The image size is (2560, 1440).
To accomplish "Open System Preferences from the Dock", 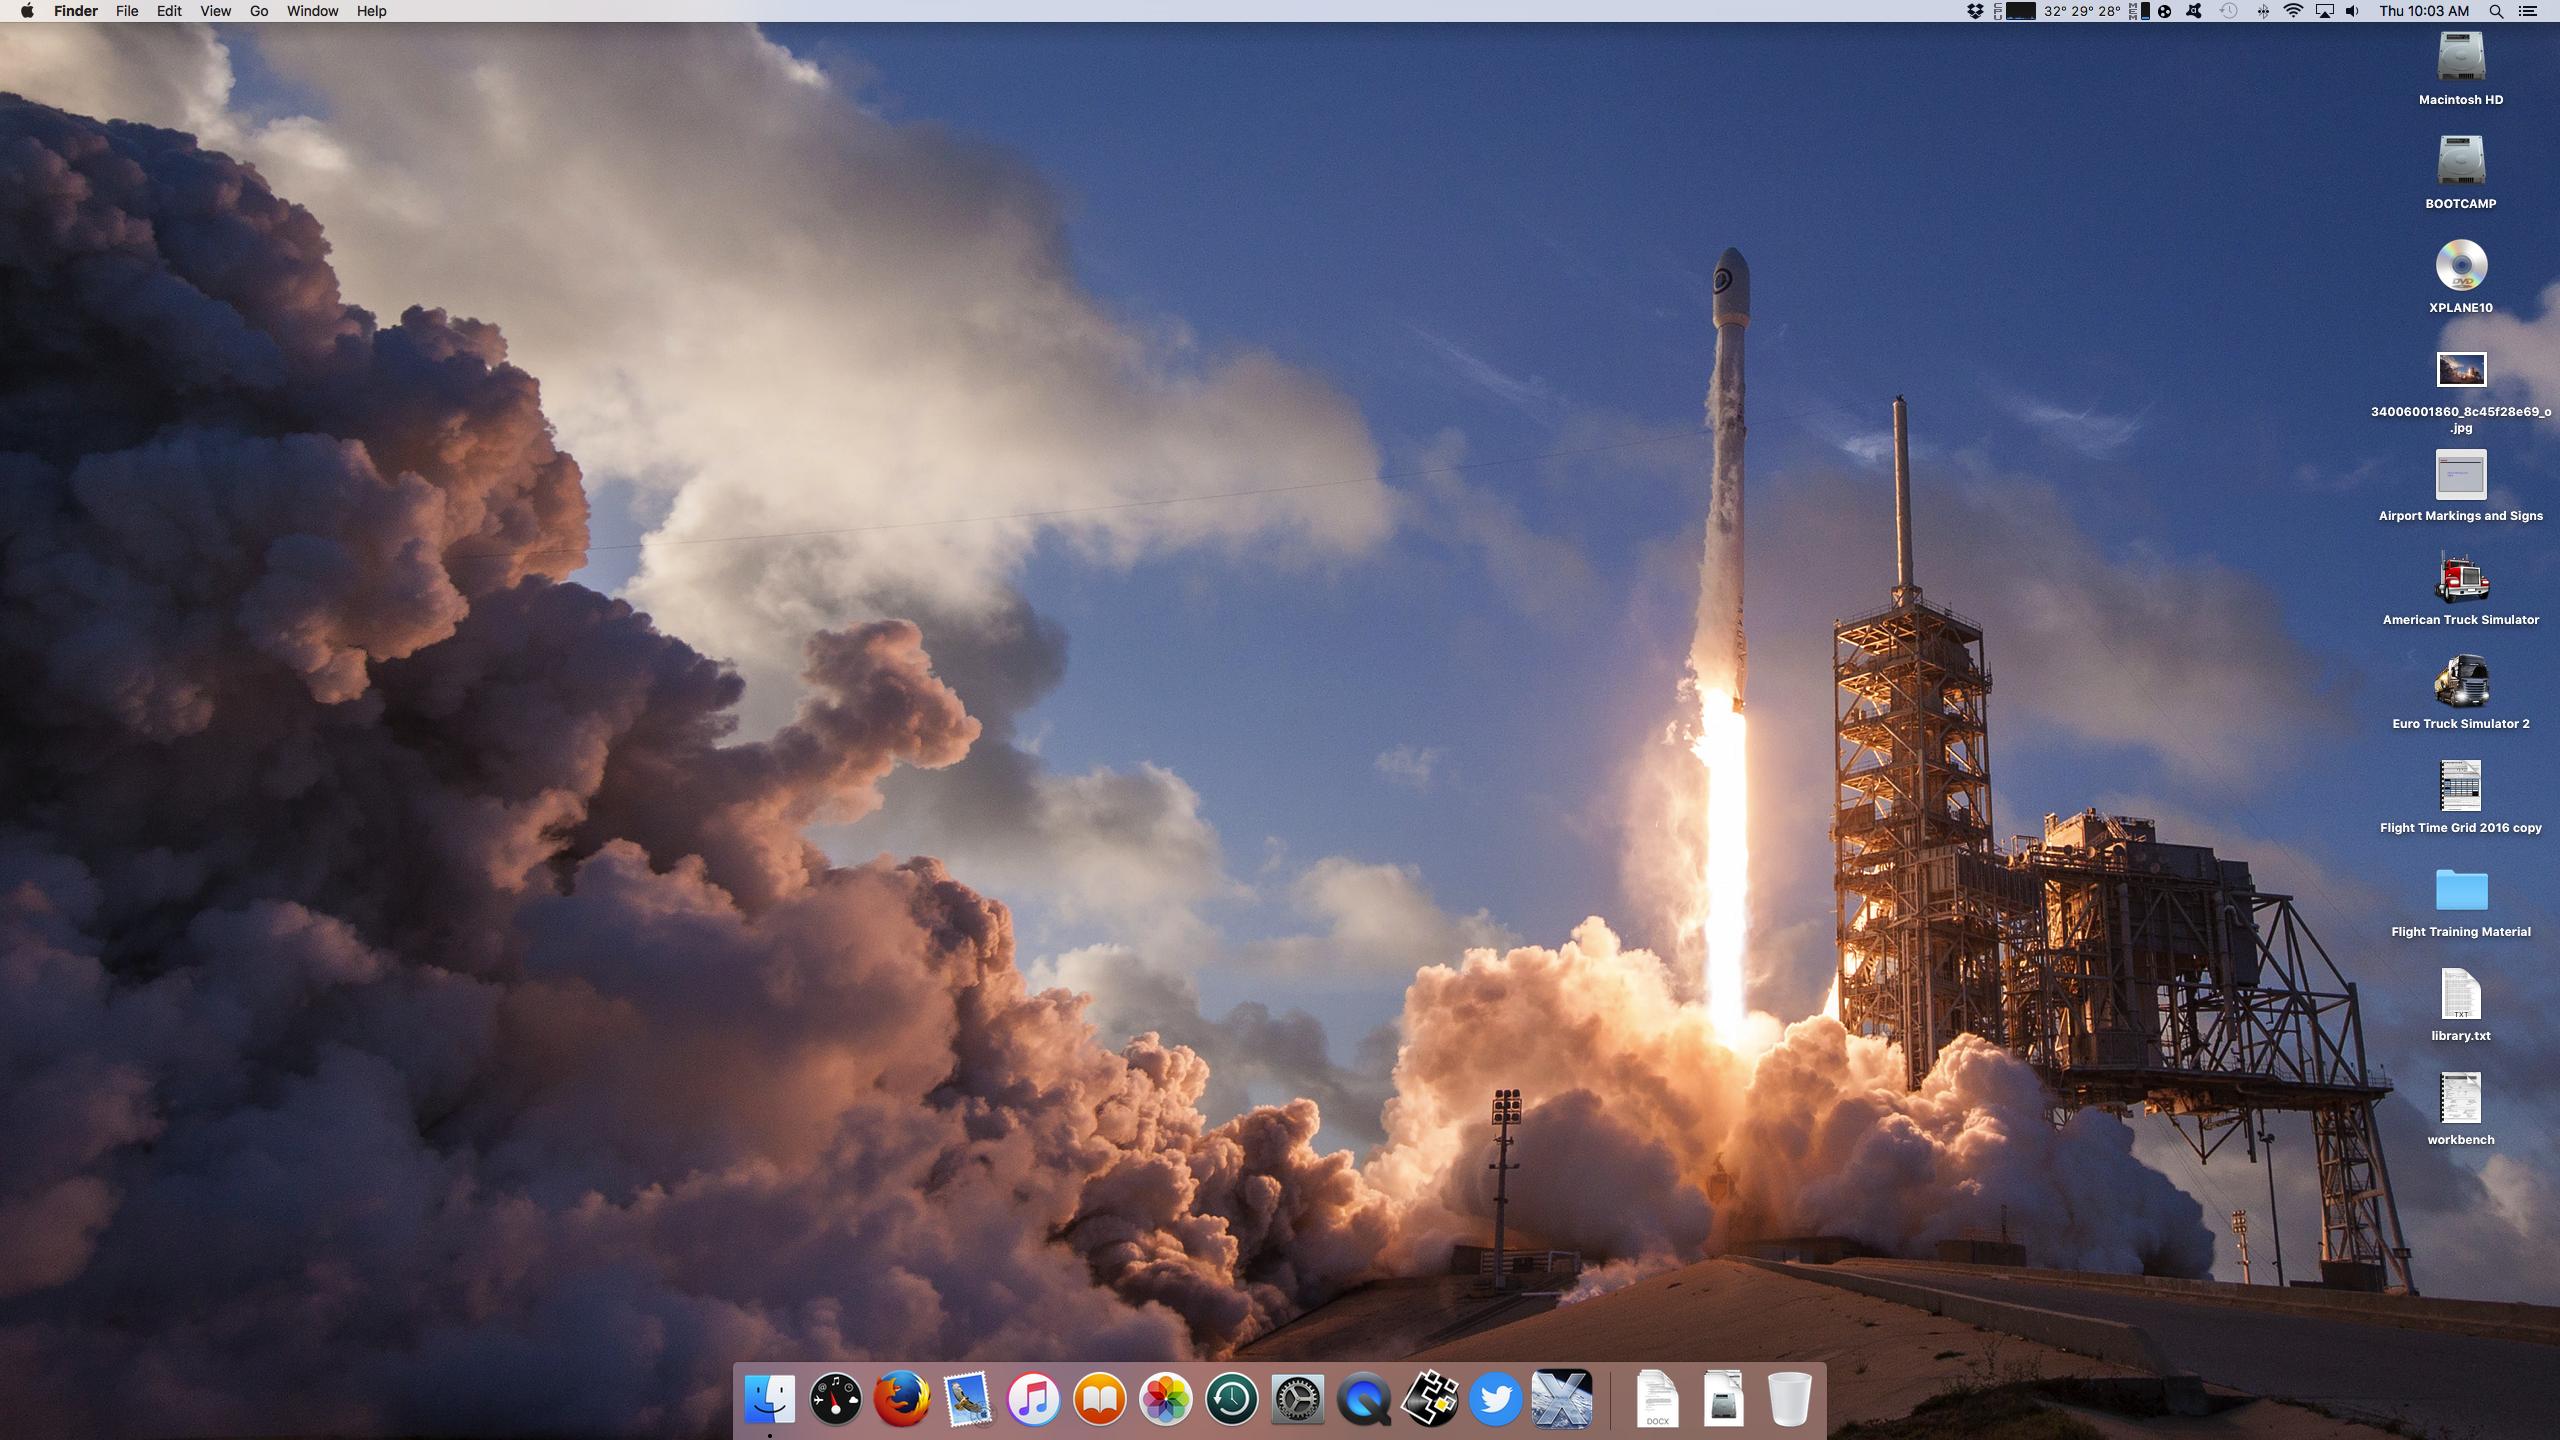I will click(x=1298, y=1398).
